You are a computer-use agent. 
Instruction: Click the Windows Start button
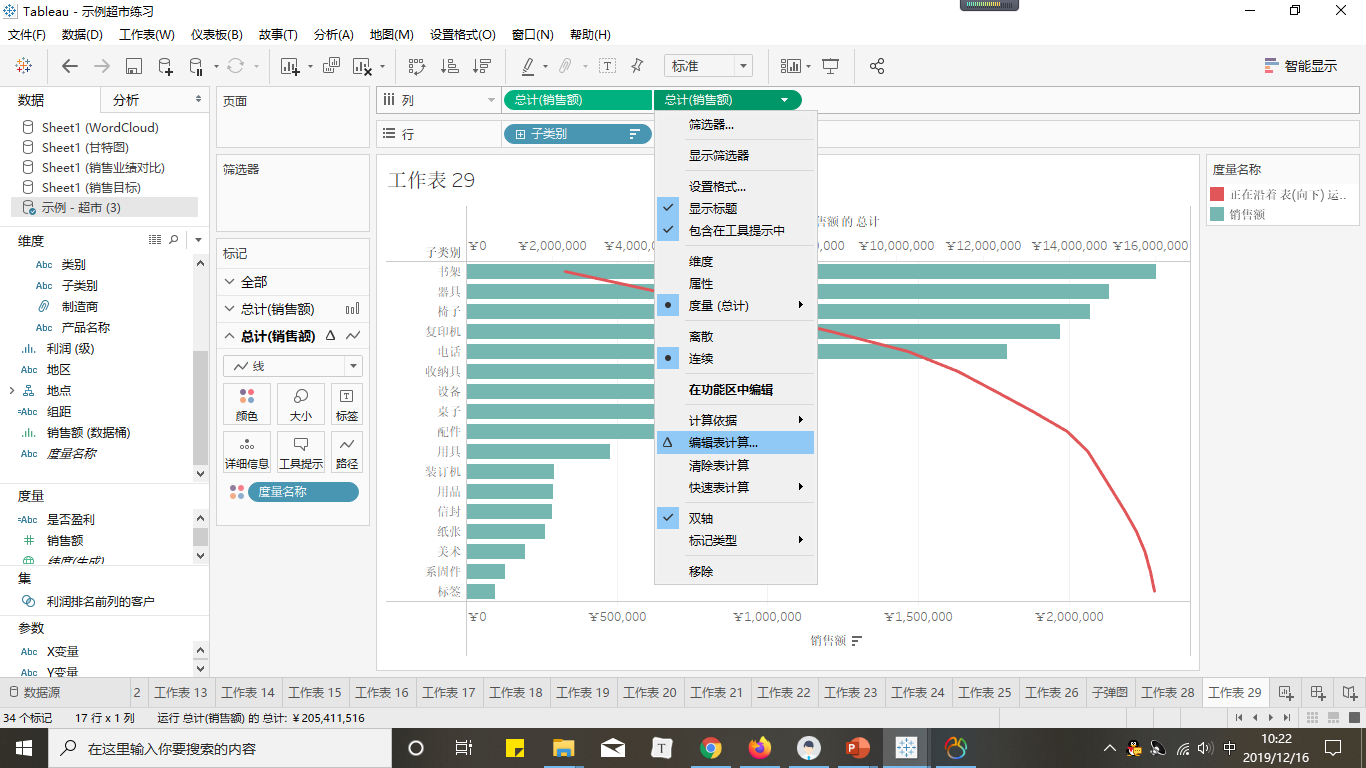23,747
